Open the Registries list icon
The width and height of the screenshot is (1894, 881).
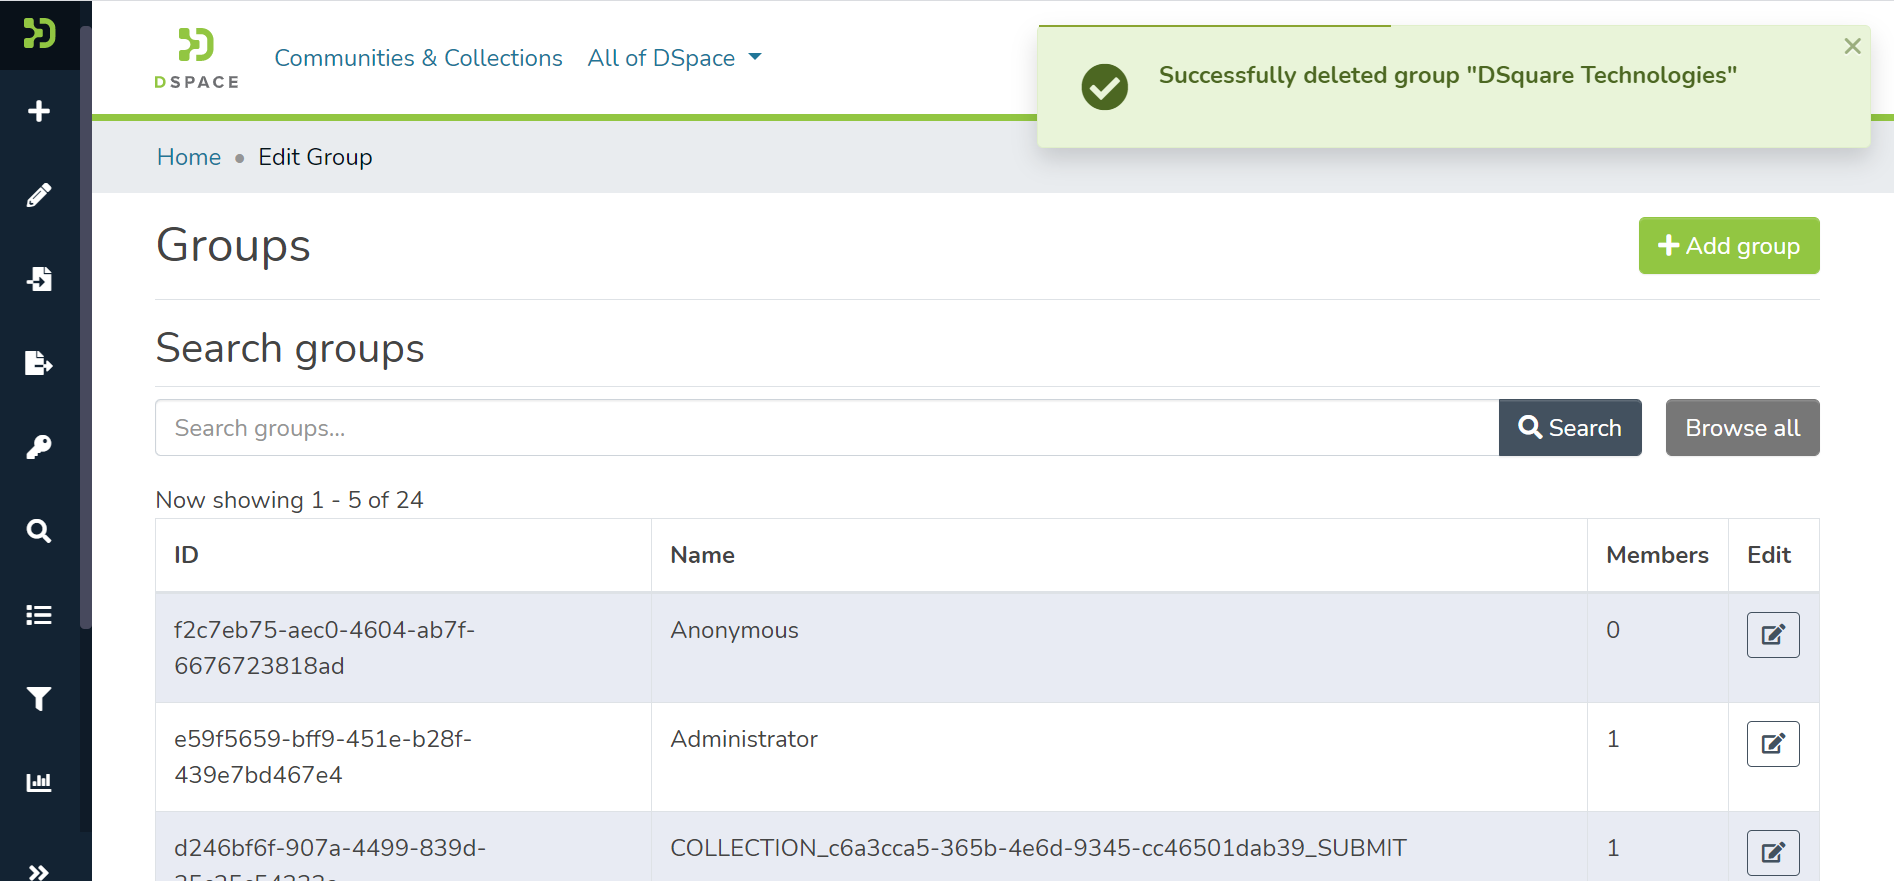pyautogui.click(x=39, y=615)
